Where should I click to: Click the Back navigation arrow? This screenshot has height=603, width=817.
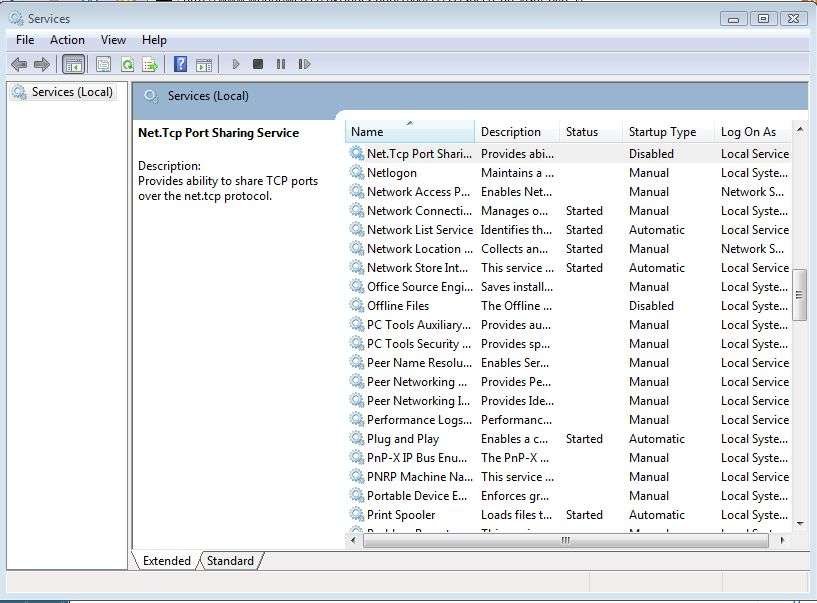click(x=18, y=63)
